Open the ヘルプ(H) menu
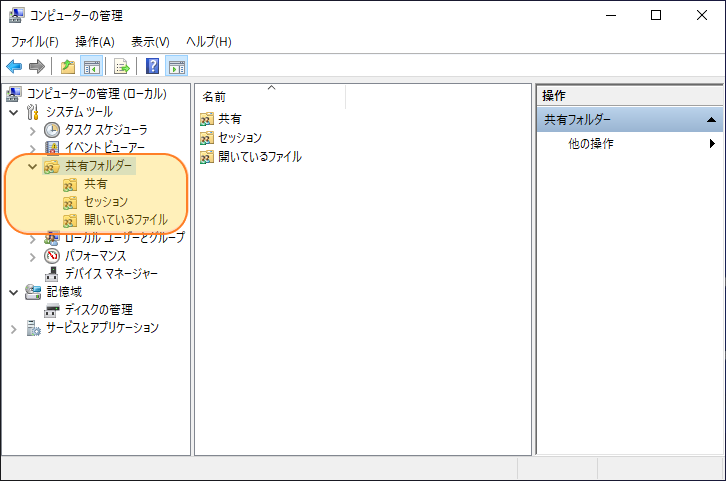The image size is (726, 481). click(x=209, y=42)
